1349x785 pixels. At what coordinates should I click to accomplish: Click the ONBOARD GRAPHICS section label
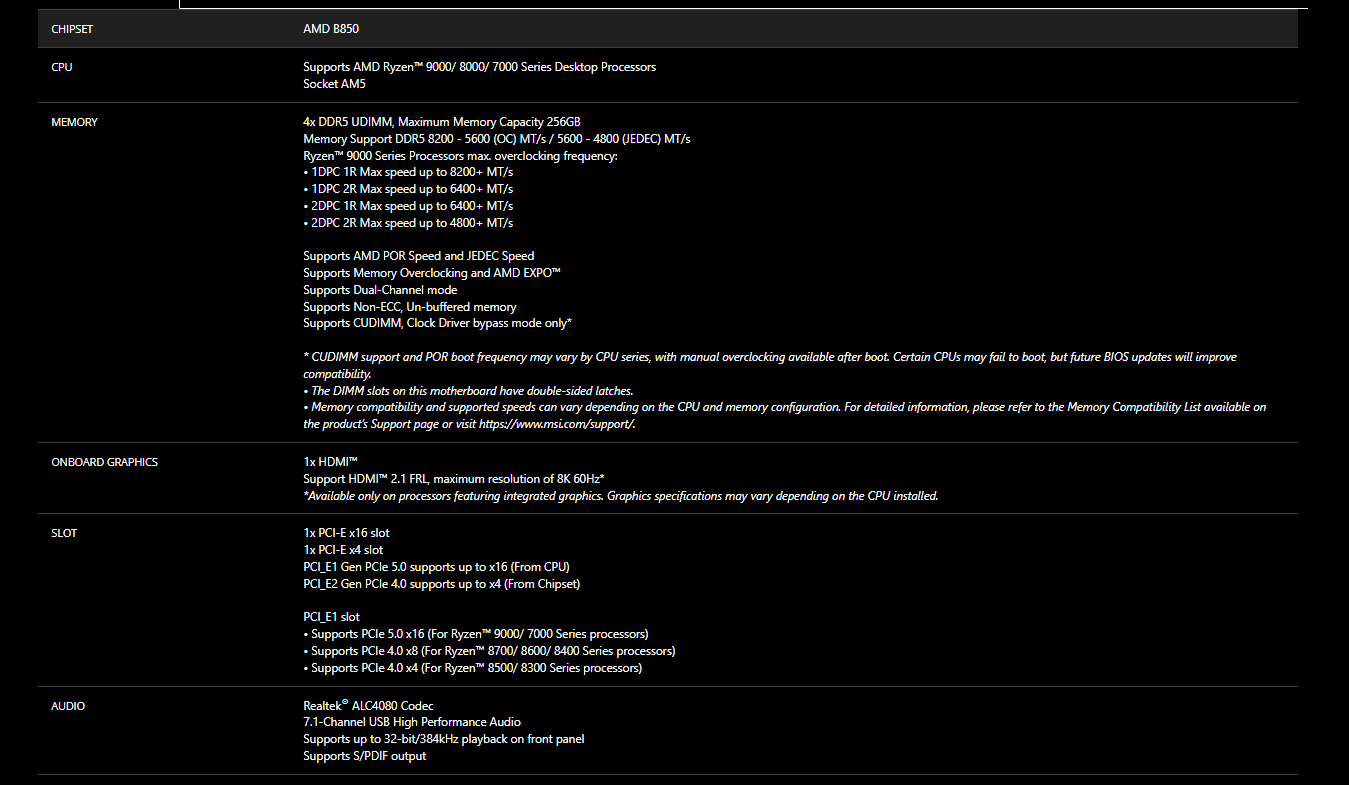pos(105,462)
